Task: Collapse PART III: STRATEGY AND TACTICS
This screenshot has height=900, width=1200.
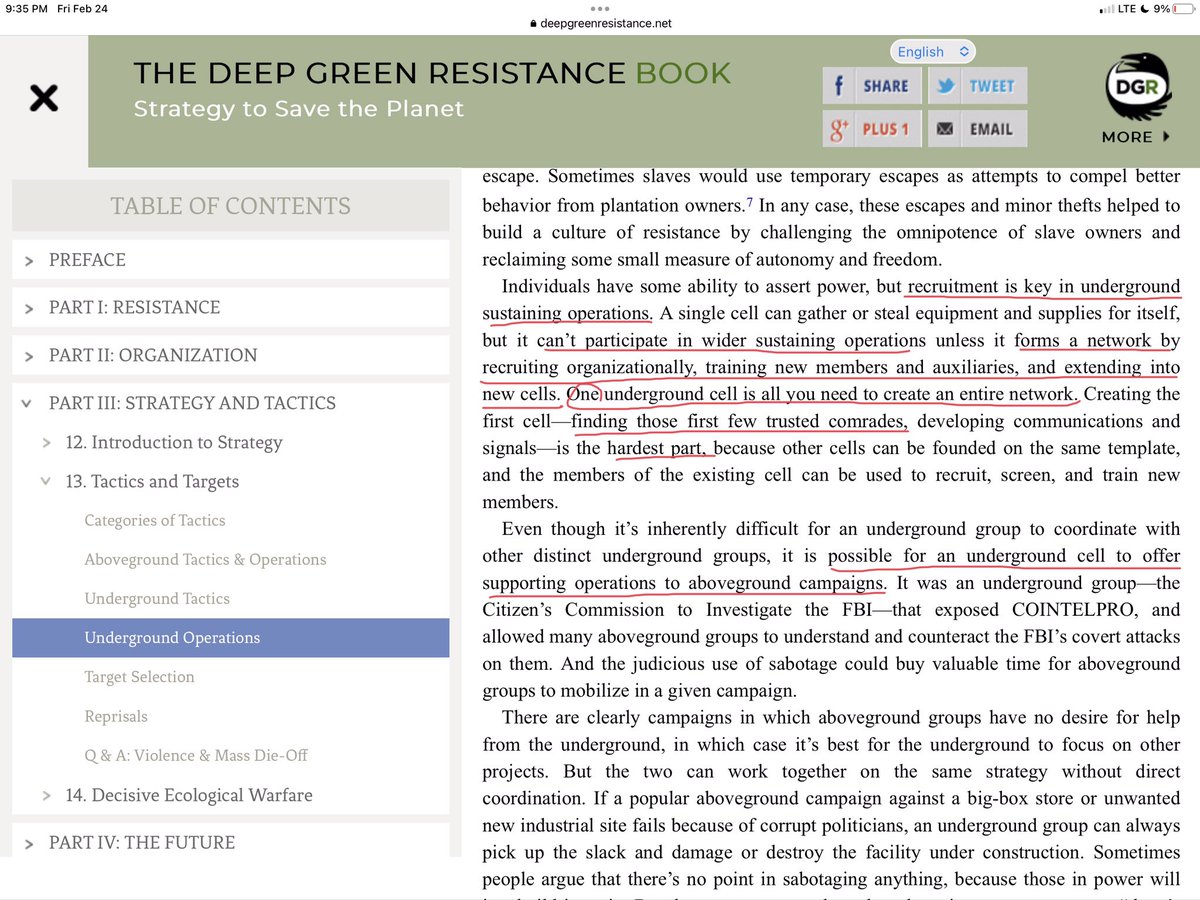Action: pyautogui.click(x=231, y=403)
